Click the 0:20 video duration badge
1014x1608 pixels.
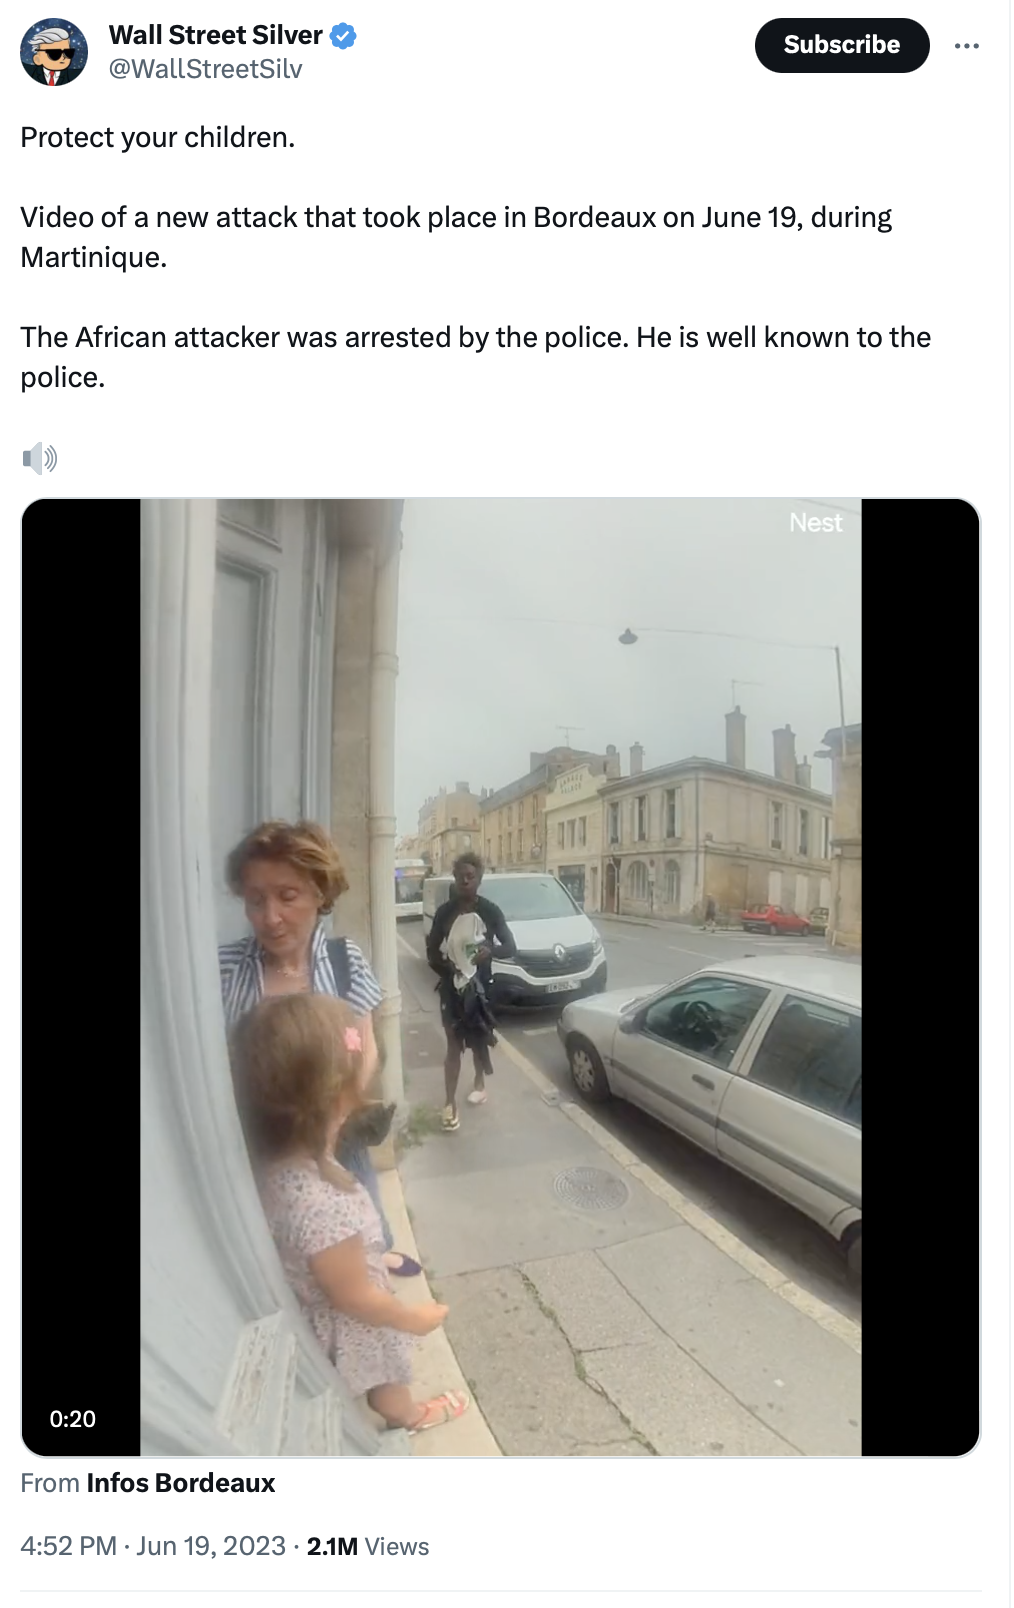(73, 1419)
